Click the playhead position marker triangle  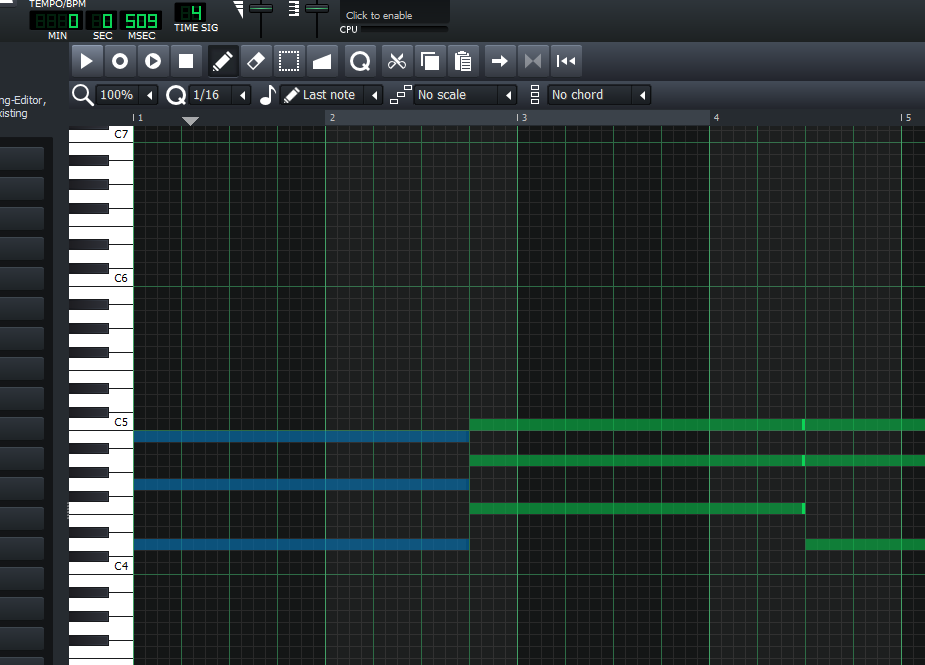[x=190, y=121]
